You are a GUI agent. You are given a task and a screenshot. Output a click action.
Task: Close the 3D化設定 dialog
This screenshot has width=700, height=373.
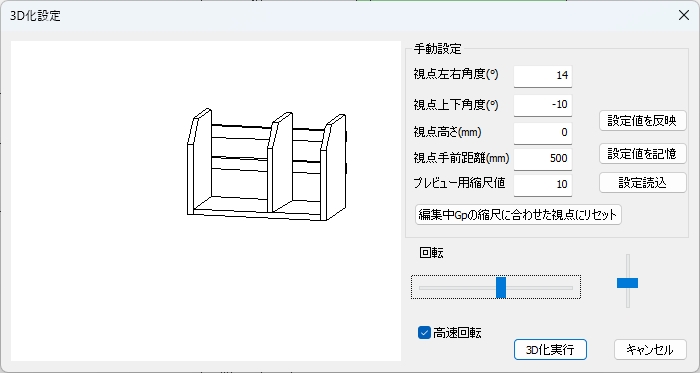click(x=683, y=15)
